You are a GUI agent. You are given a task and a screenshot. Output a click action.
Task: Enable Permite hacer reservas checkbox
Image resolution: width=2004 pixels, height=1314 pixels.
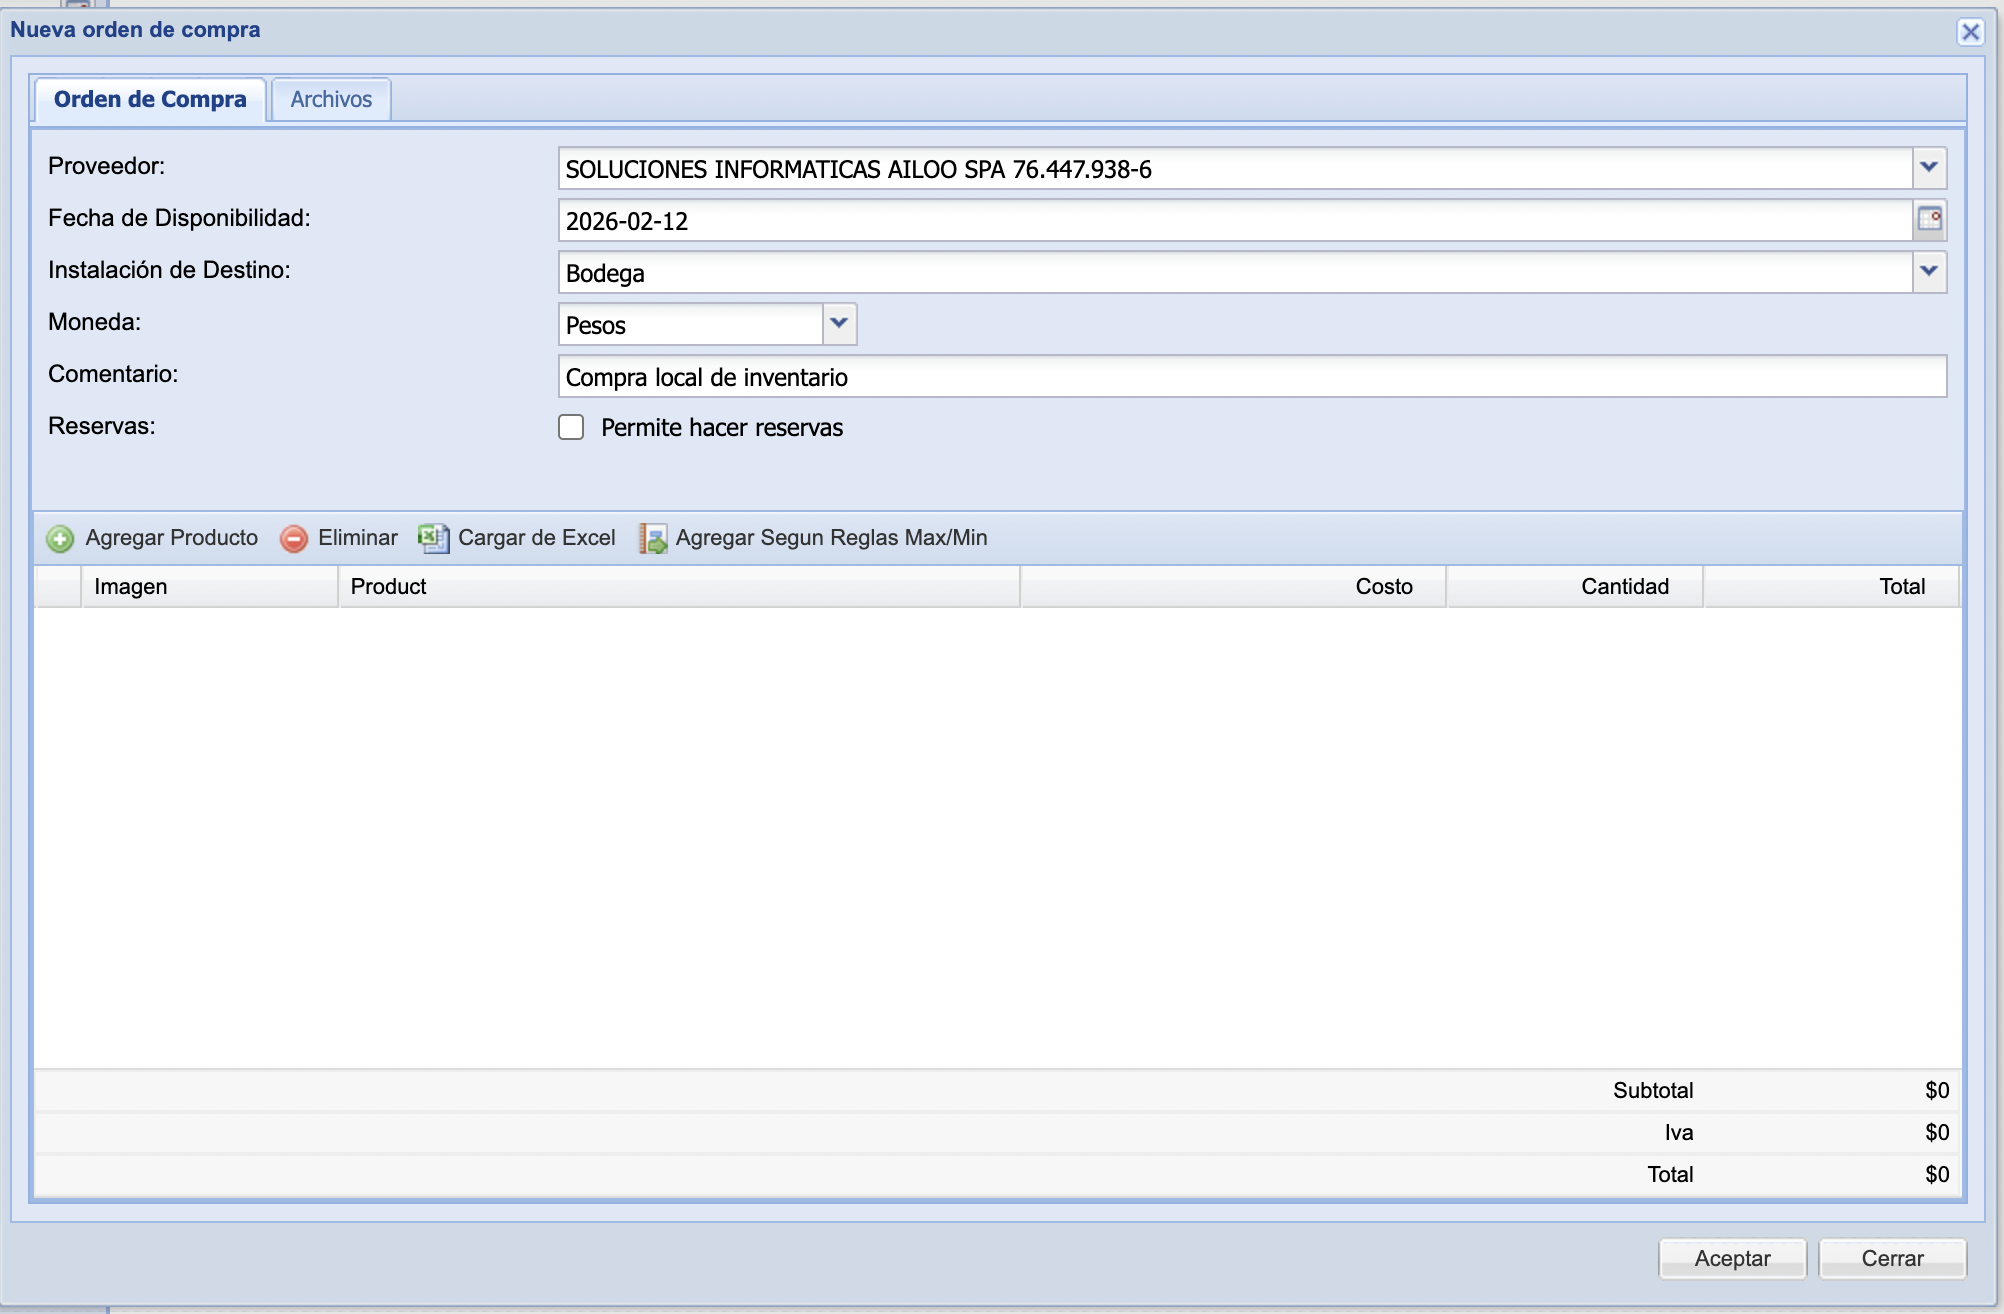coord(571,428)
